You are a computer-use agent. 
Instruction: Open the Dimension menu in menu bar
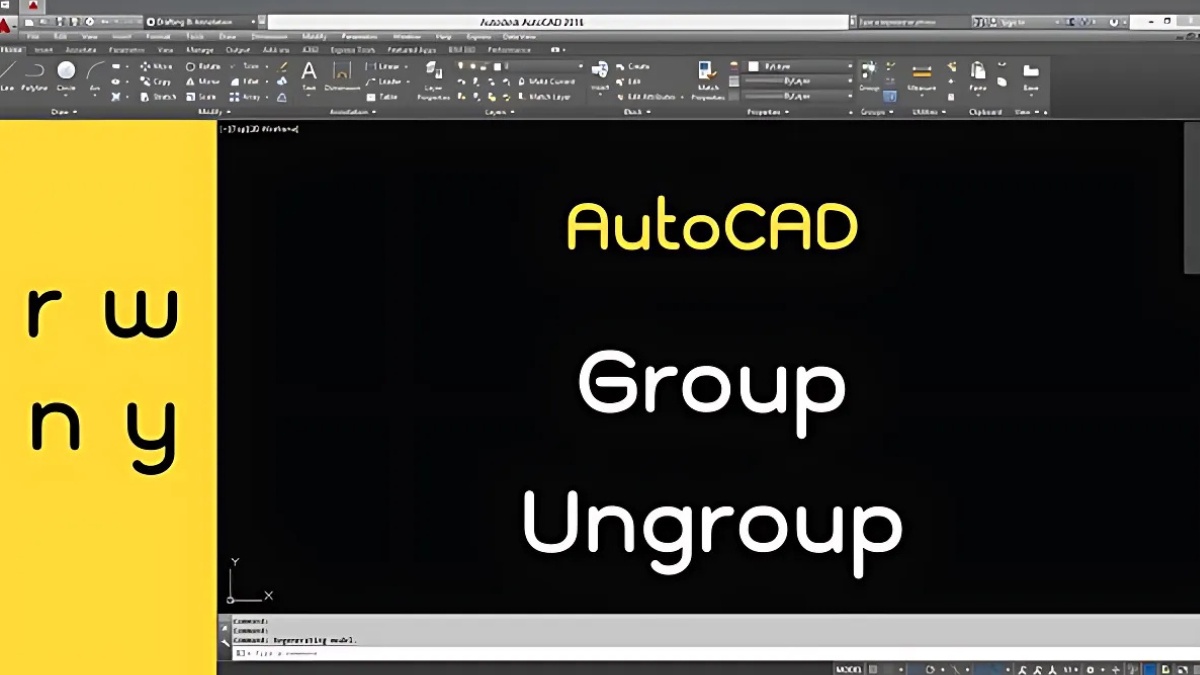click(x=270, y=36)
